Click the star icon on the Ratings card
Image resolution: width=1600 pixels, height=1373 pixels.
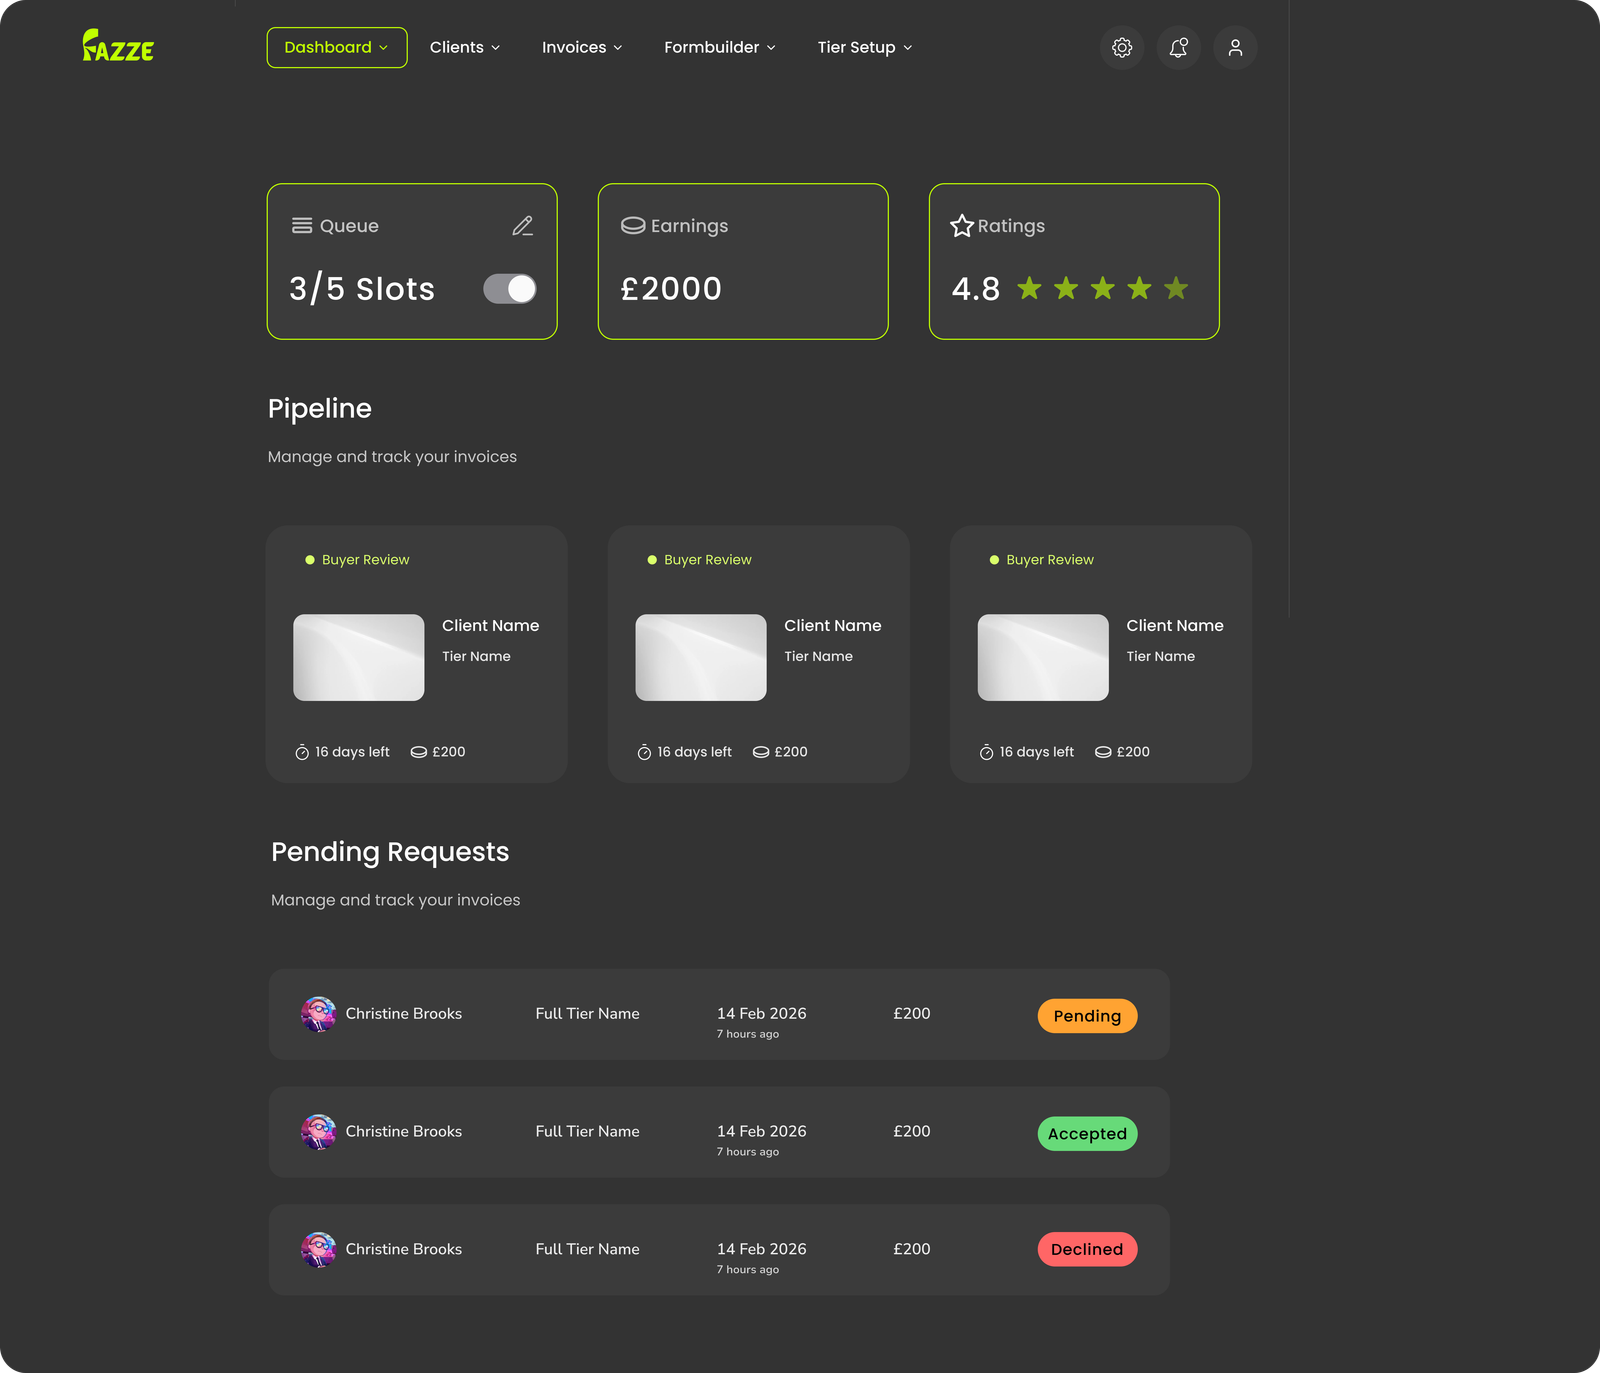click(x=962, y=226)
